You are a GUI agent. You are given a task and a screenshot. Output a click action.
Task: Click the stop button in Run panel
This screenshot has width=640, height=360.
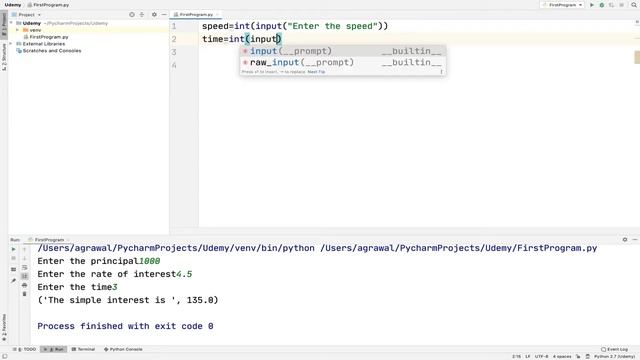13,258
